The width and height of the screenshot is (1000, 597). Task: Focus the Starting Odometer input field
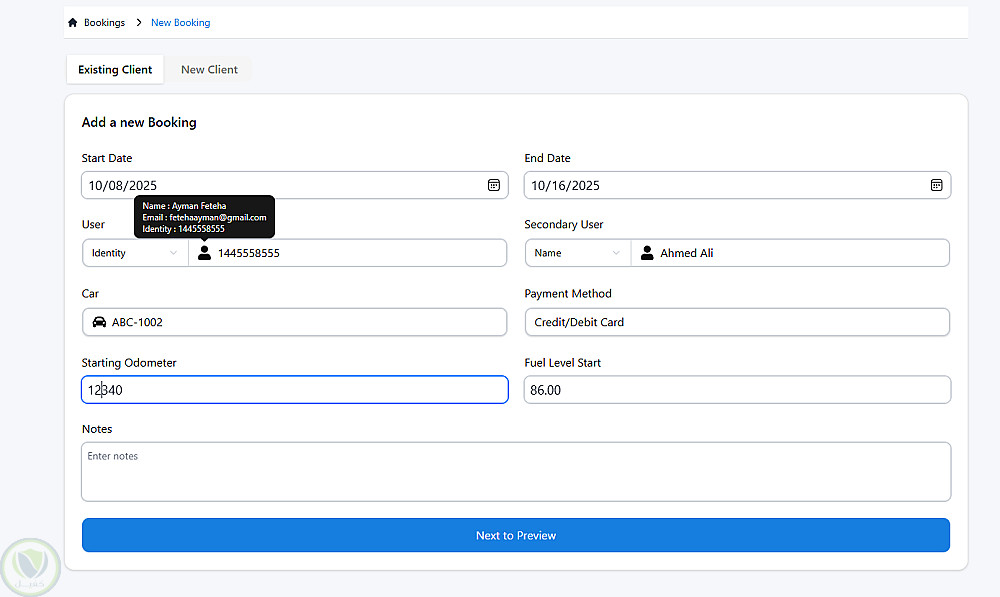(295, 390)
